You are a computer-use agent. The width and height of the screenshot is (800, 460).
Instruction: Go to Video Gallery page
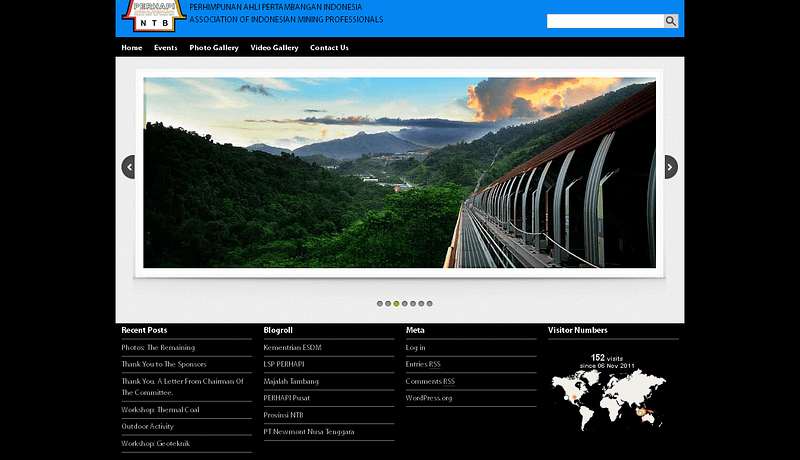click(274, 47)
